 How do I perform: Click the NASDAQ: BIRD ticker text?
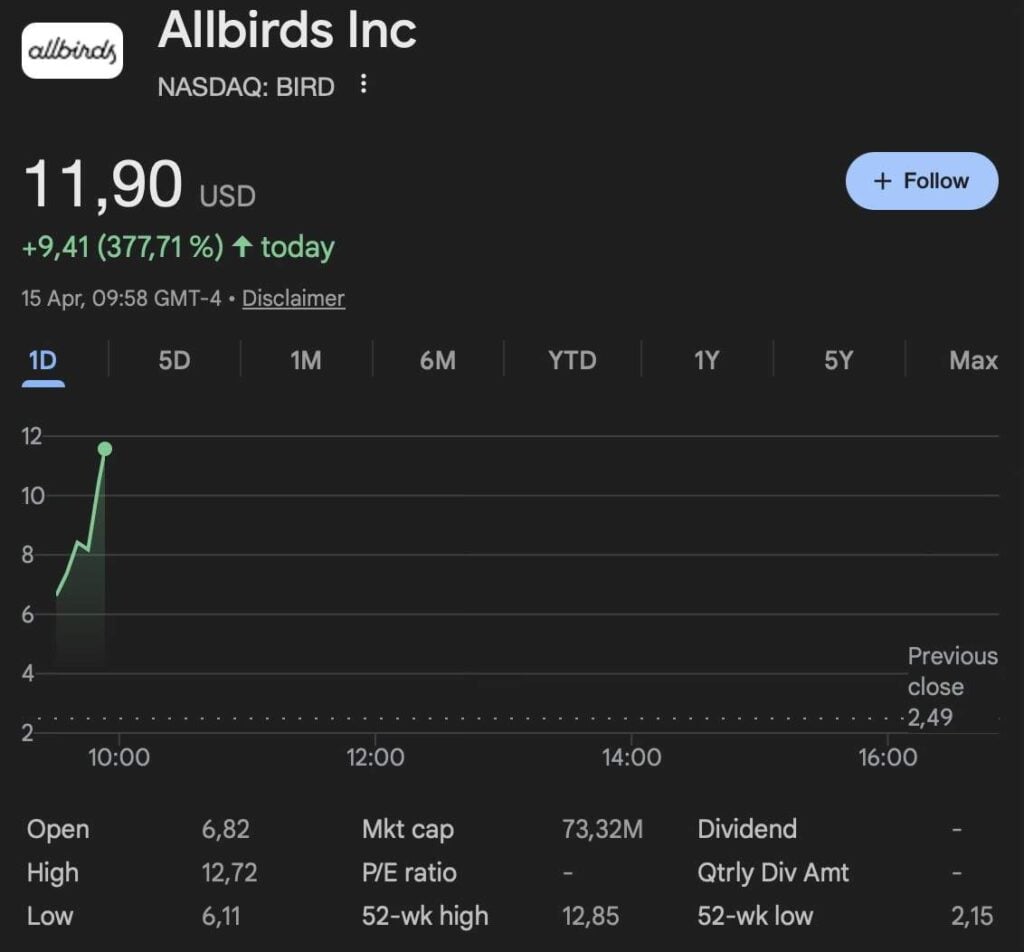click(246, 86)
